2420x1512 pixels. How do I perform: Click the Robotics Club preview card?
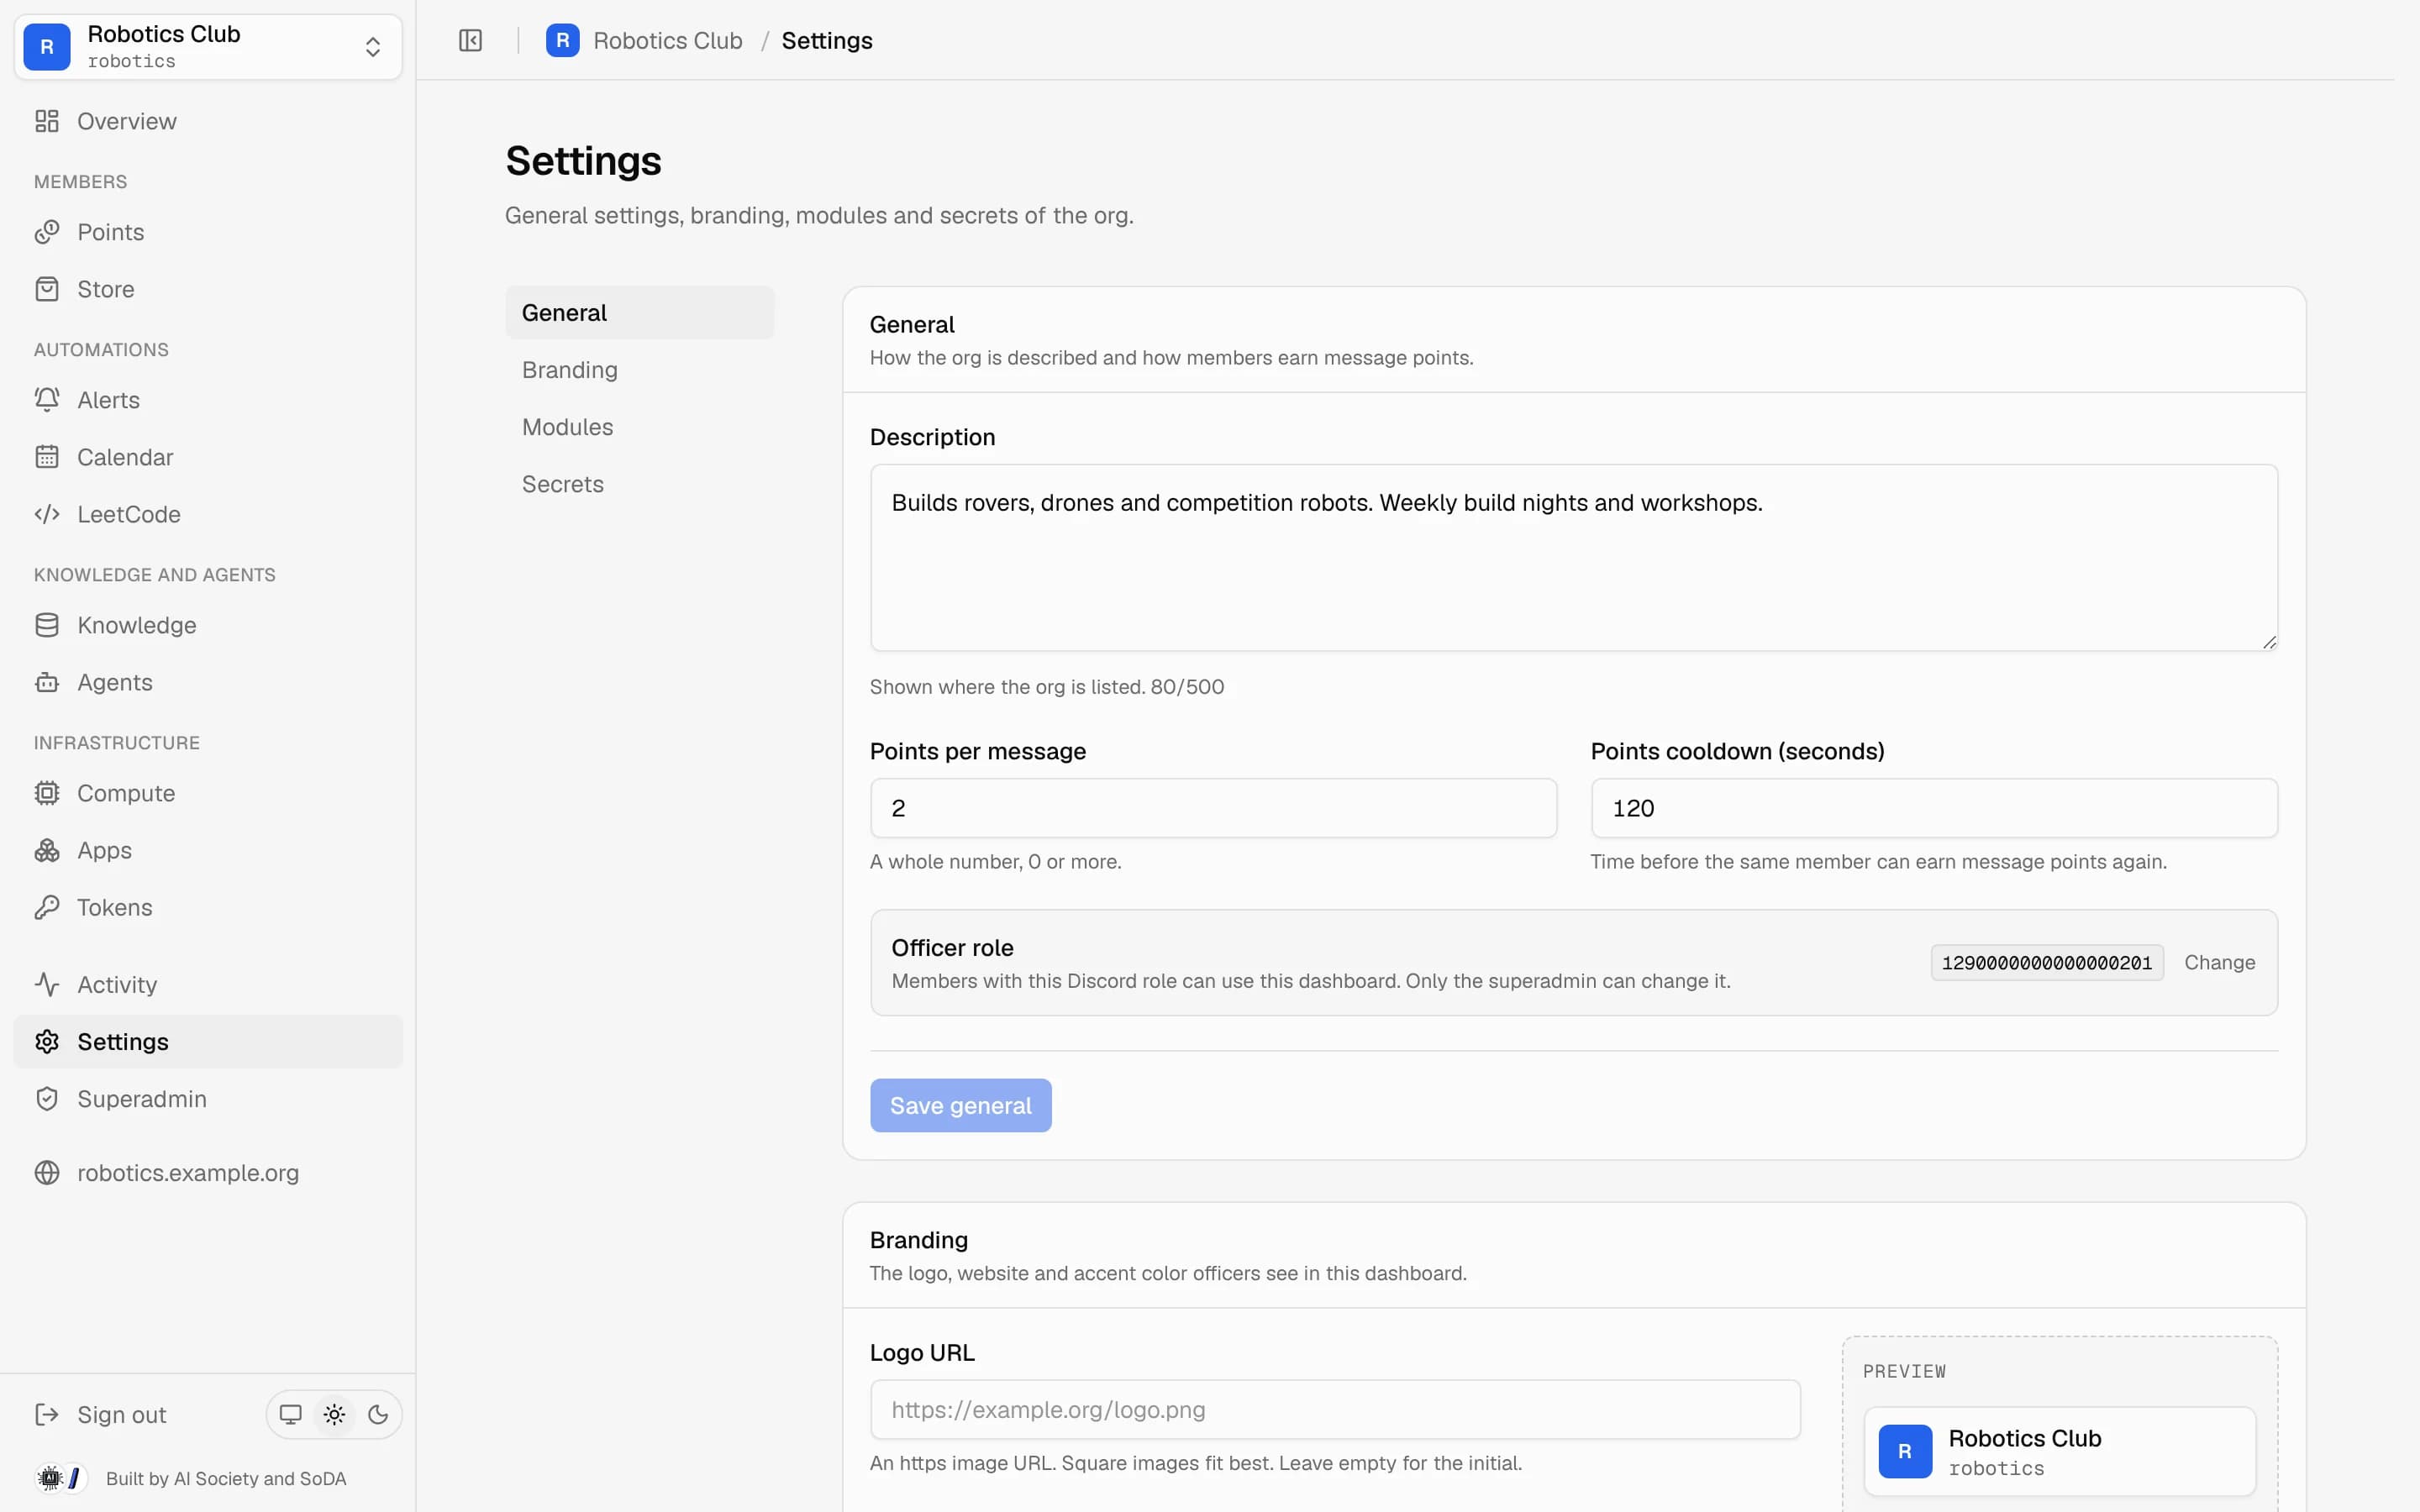pos(2060,1451)
